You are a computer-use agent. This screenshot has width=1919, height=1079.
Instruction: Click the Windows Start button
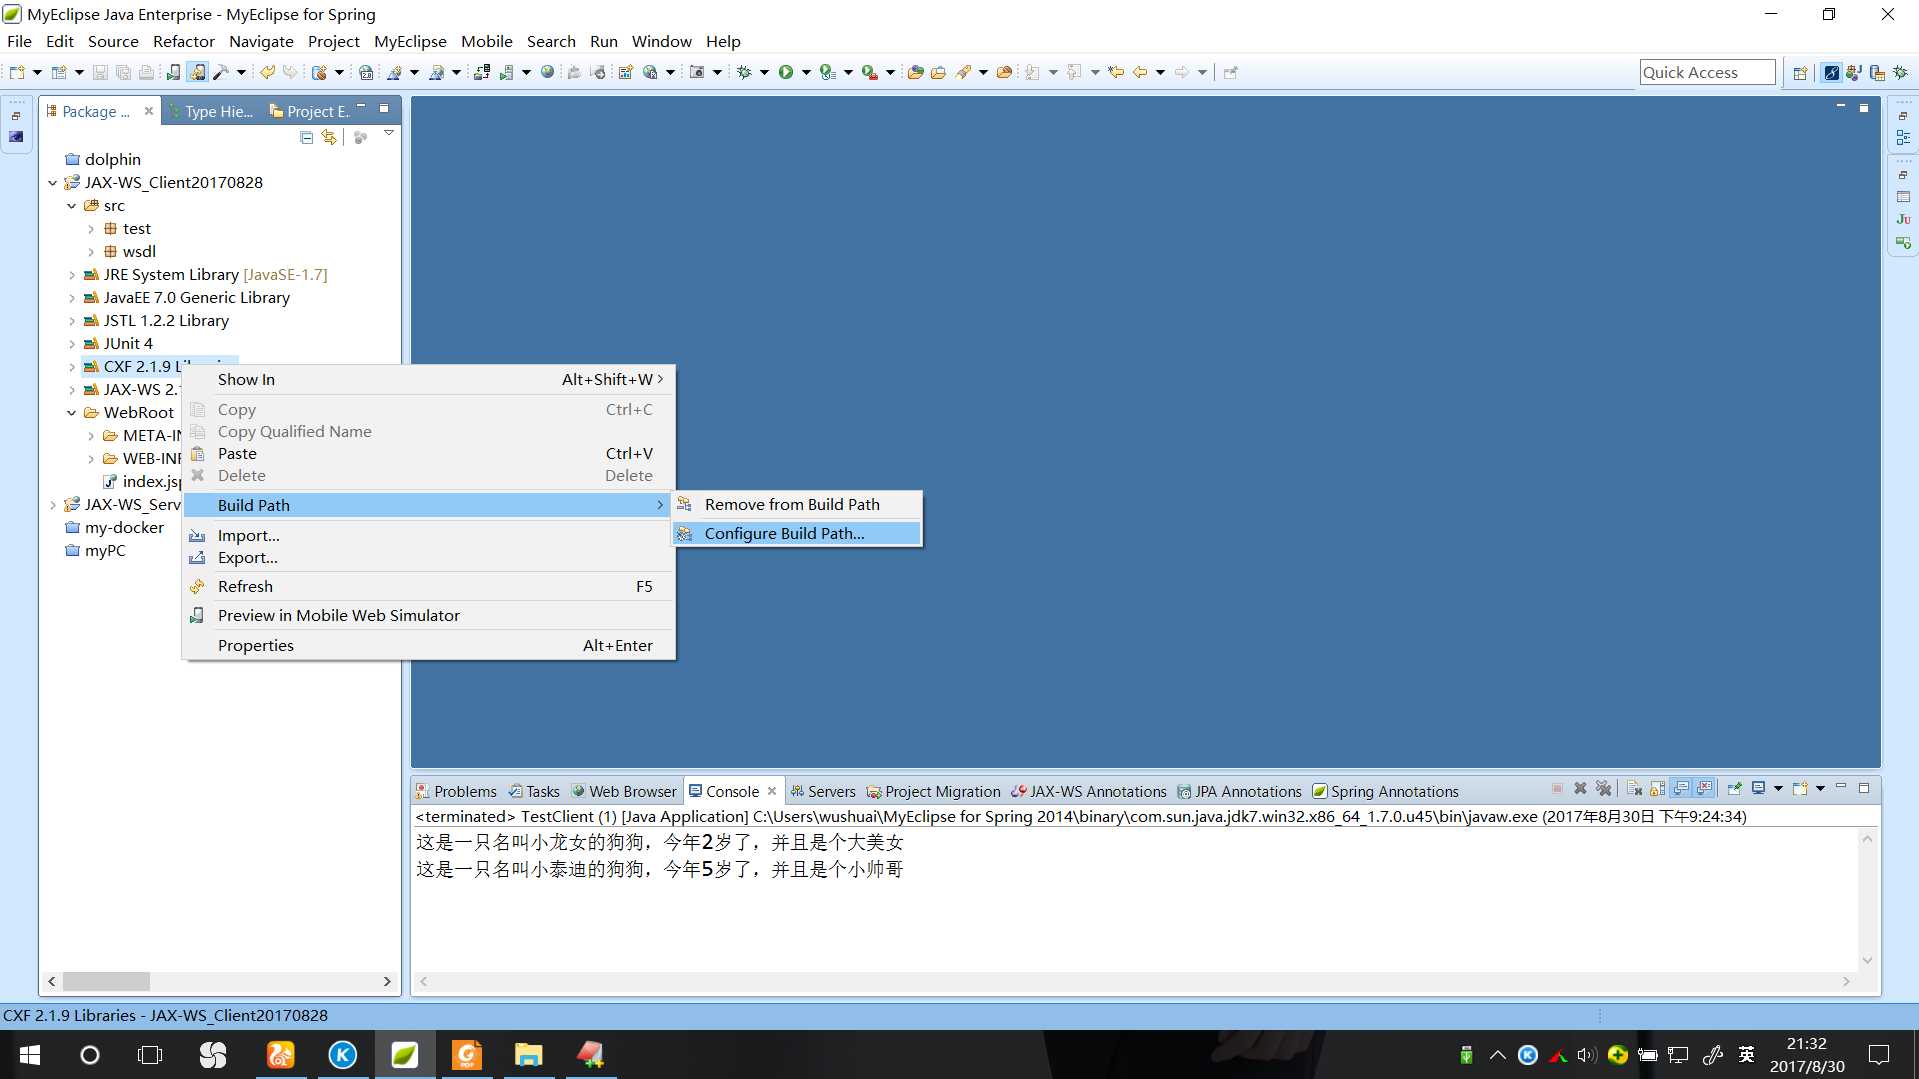tap(30, 1055)
